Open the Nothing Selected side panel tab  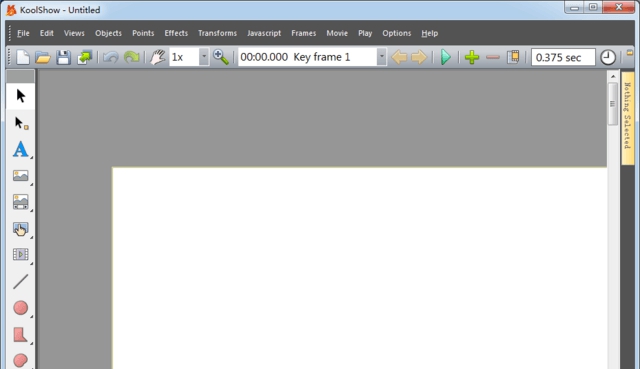[627, 118]
